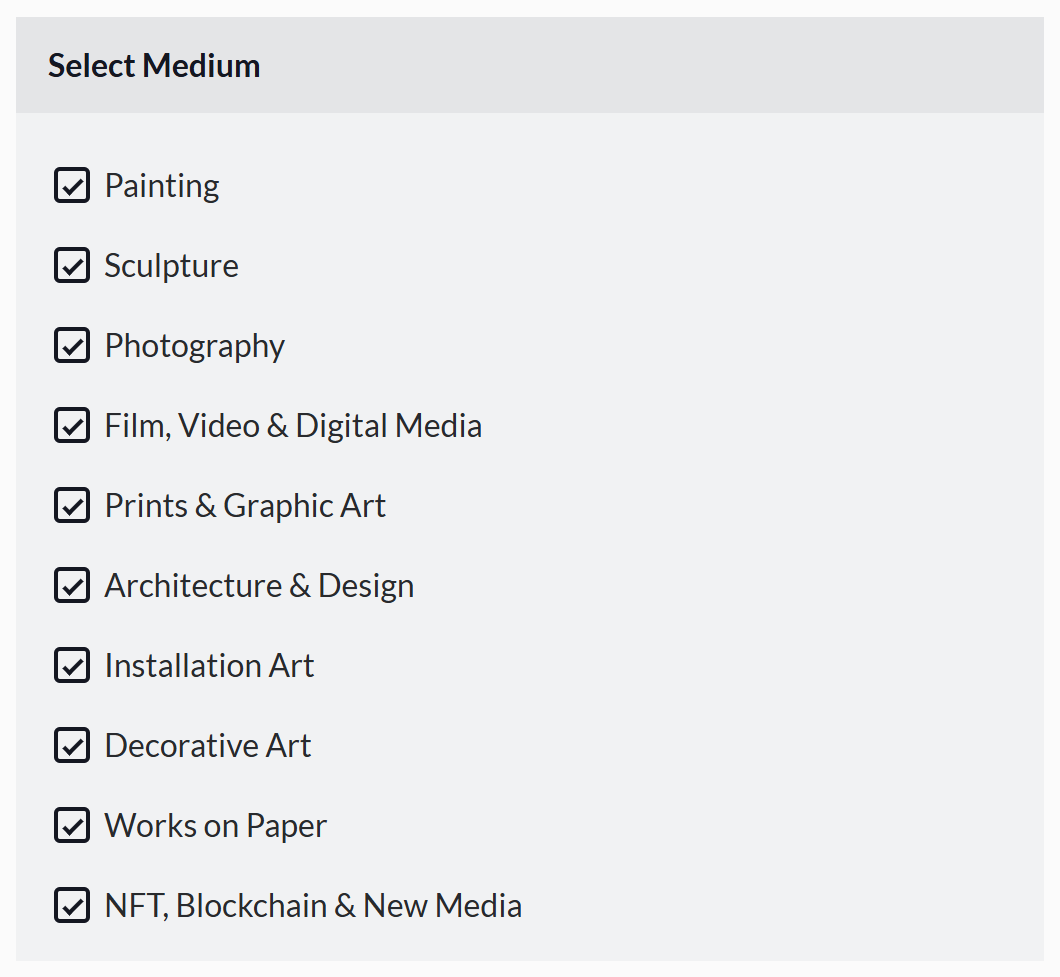1060x977 pixels.
Task: Click the Select Medium header
Action: [x=154, y=66]
